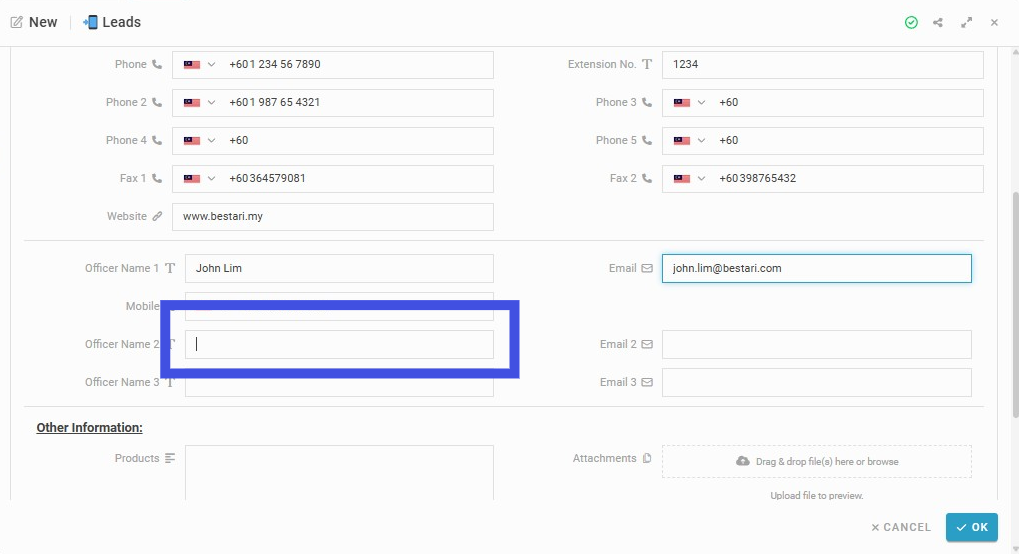
Task: Click the Leads module icon
Action: [90, 22]
